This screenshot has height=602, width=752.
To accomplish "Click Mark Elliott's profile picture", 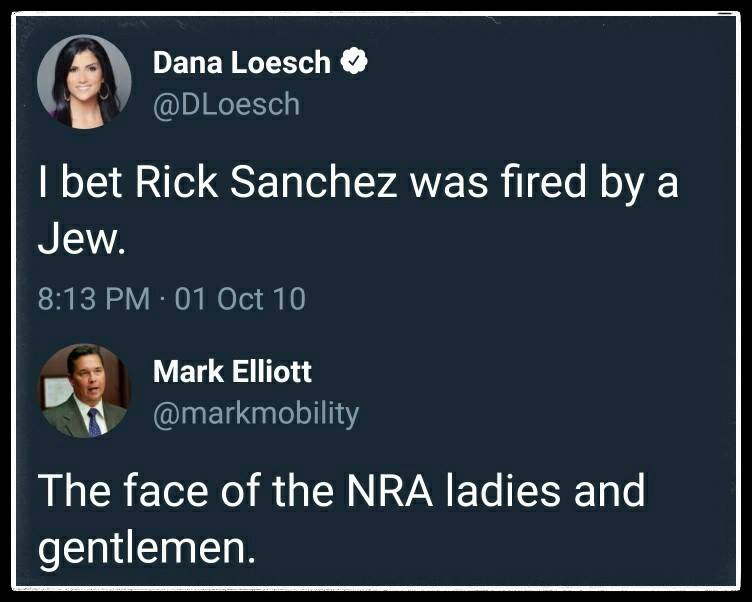I will coord(84,390).
